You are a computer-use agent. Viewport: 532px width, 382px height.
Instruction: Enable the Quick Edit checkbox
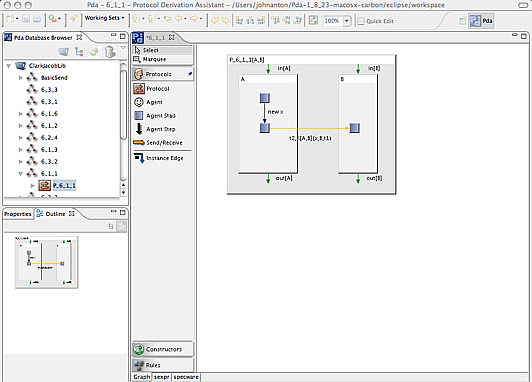(361, 21)
